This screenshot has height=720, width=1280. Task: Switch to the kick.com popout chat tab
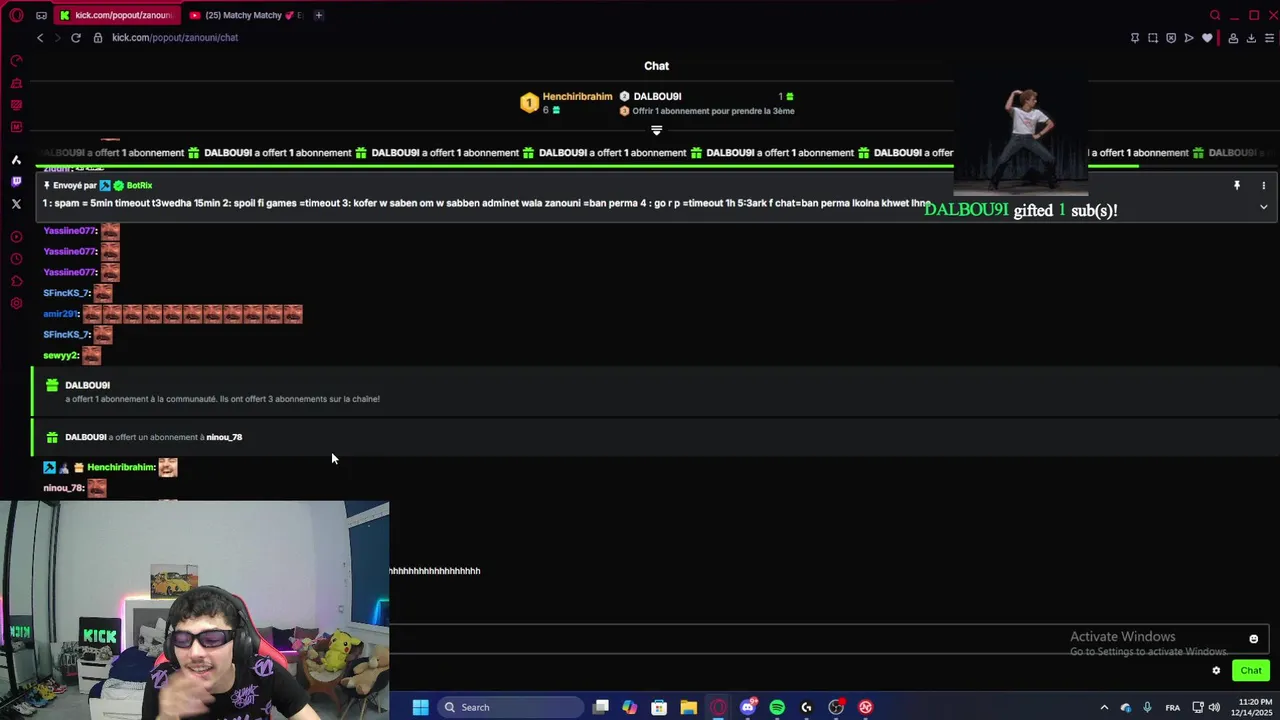[x=115, y=15]
